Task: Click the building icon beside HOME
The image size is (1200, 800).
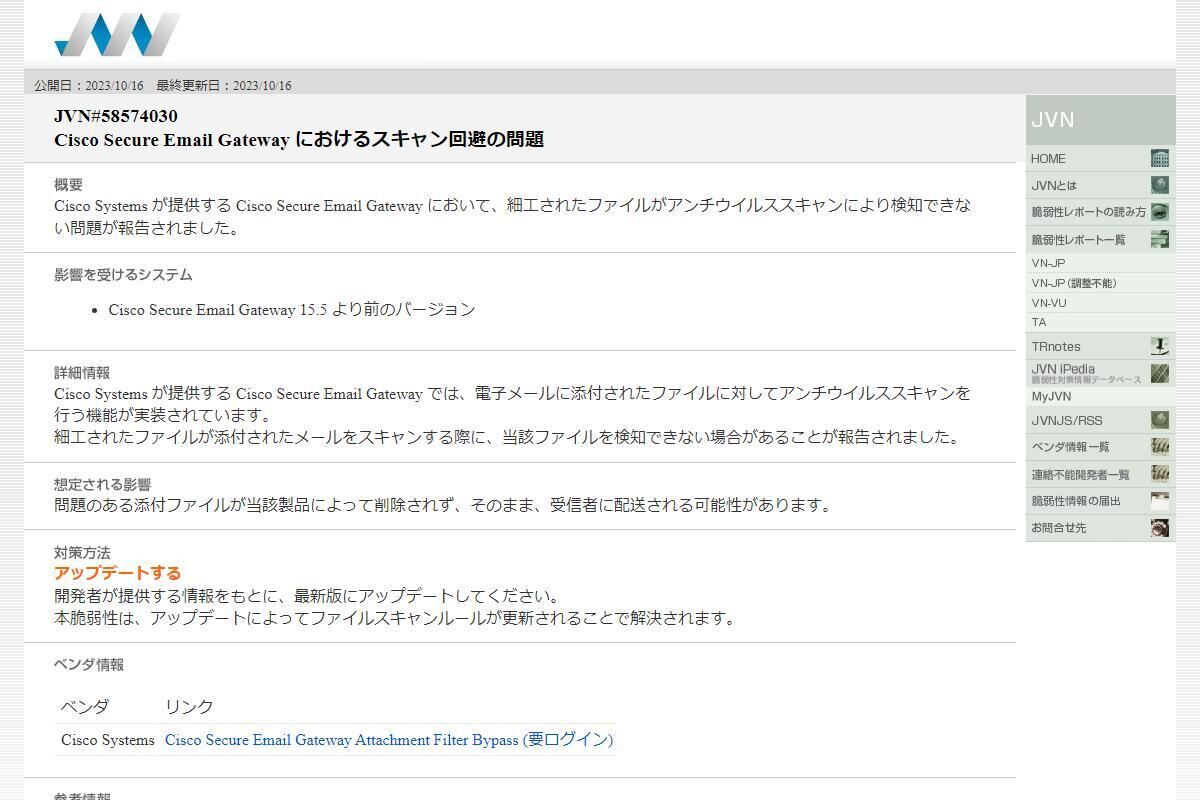Action: pyautogui.click(x=1160, y=158)
